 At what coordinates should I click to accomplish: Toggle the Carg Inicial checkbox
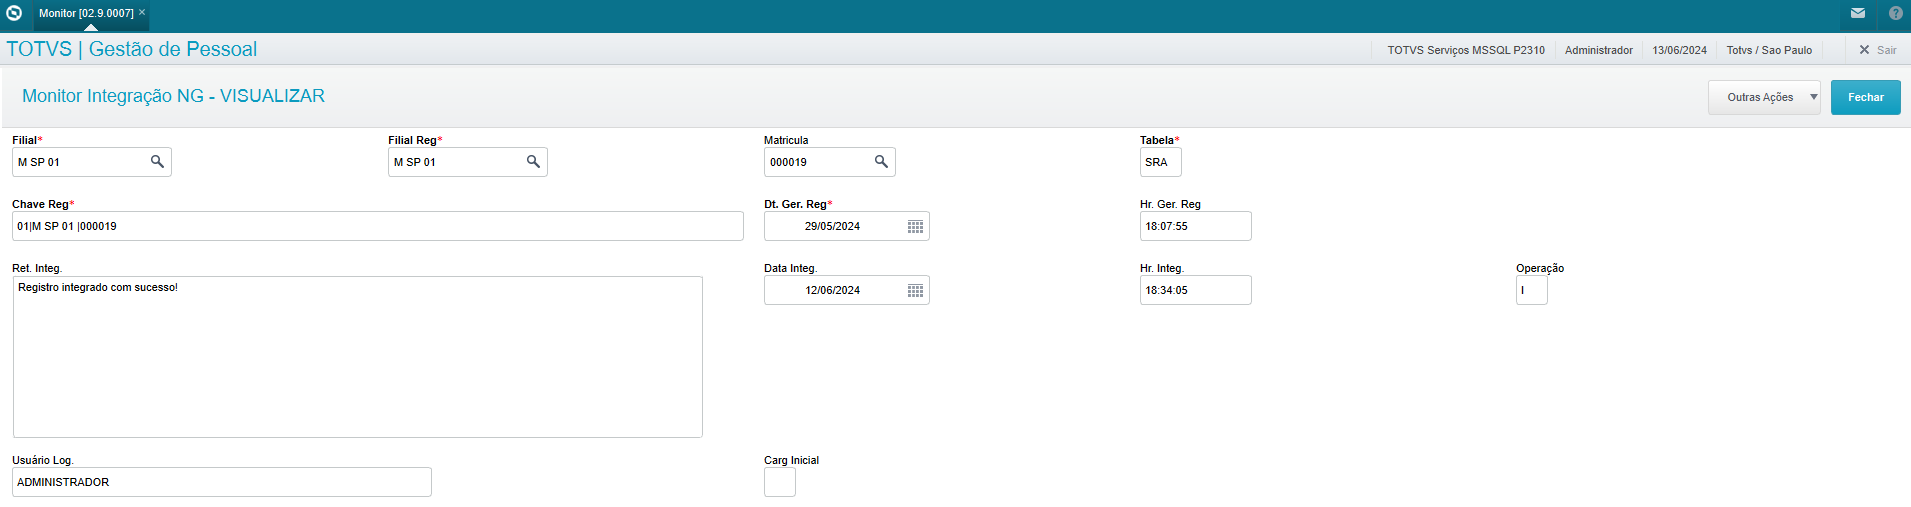point(780,482)
